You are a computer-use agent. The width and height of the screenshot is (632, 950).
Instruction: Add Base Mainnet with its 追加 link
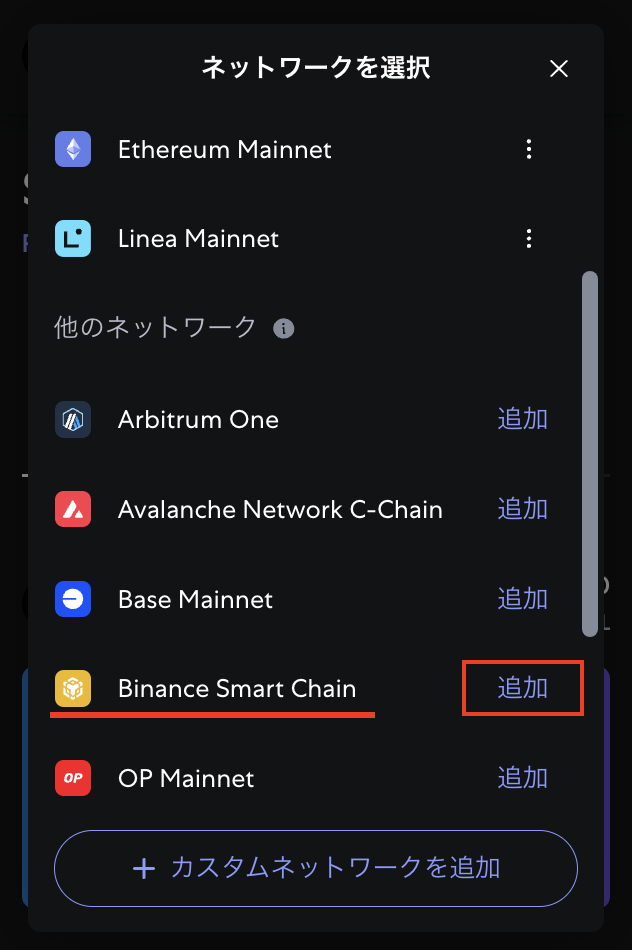click(522, 599)
